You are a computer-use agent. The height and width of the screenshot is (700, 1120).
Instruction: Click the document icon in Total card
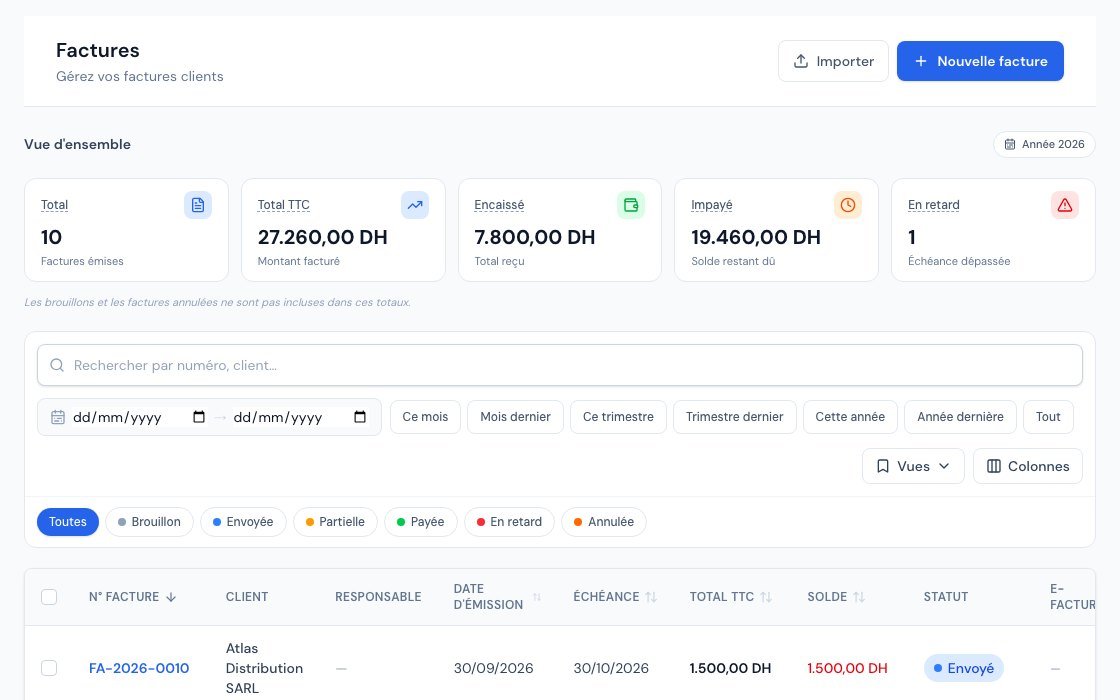click(x=198, y=205)
